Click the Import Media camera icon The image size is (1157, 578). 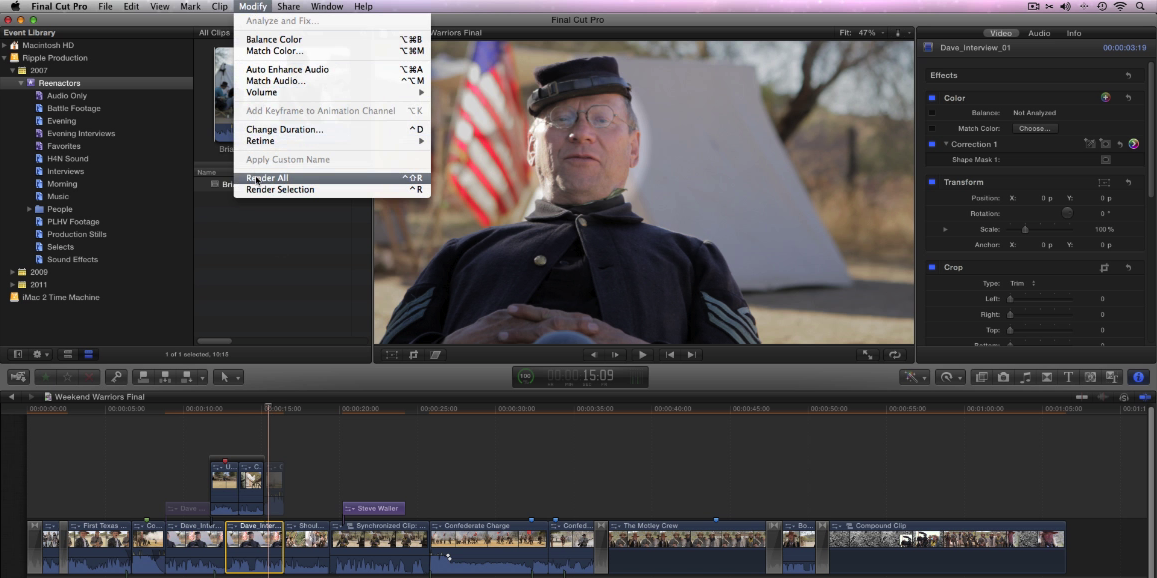(18, 376)
